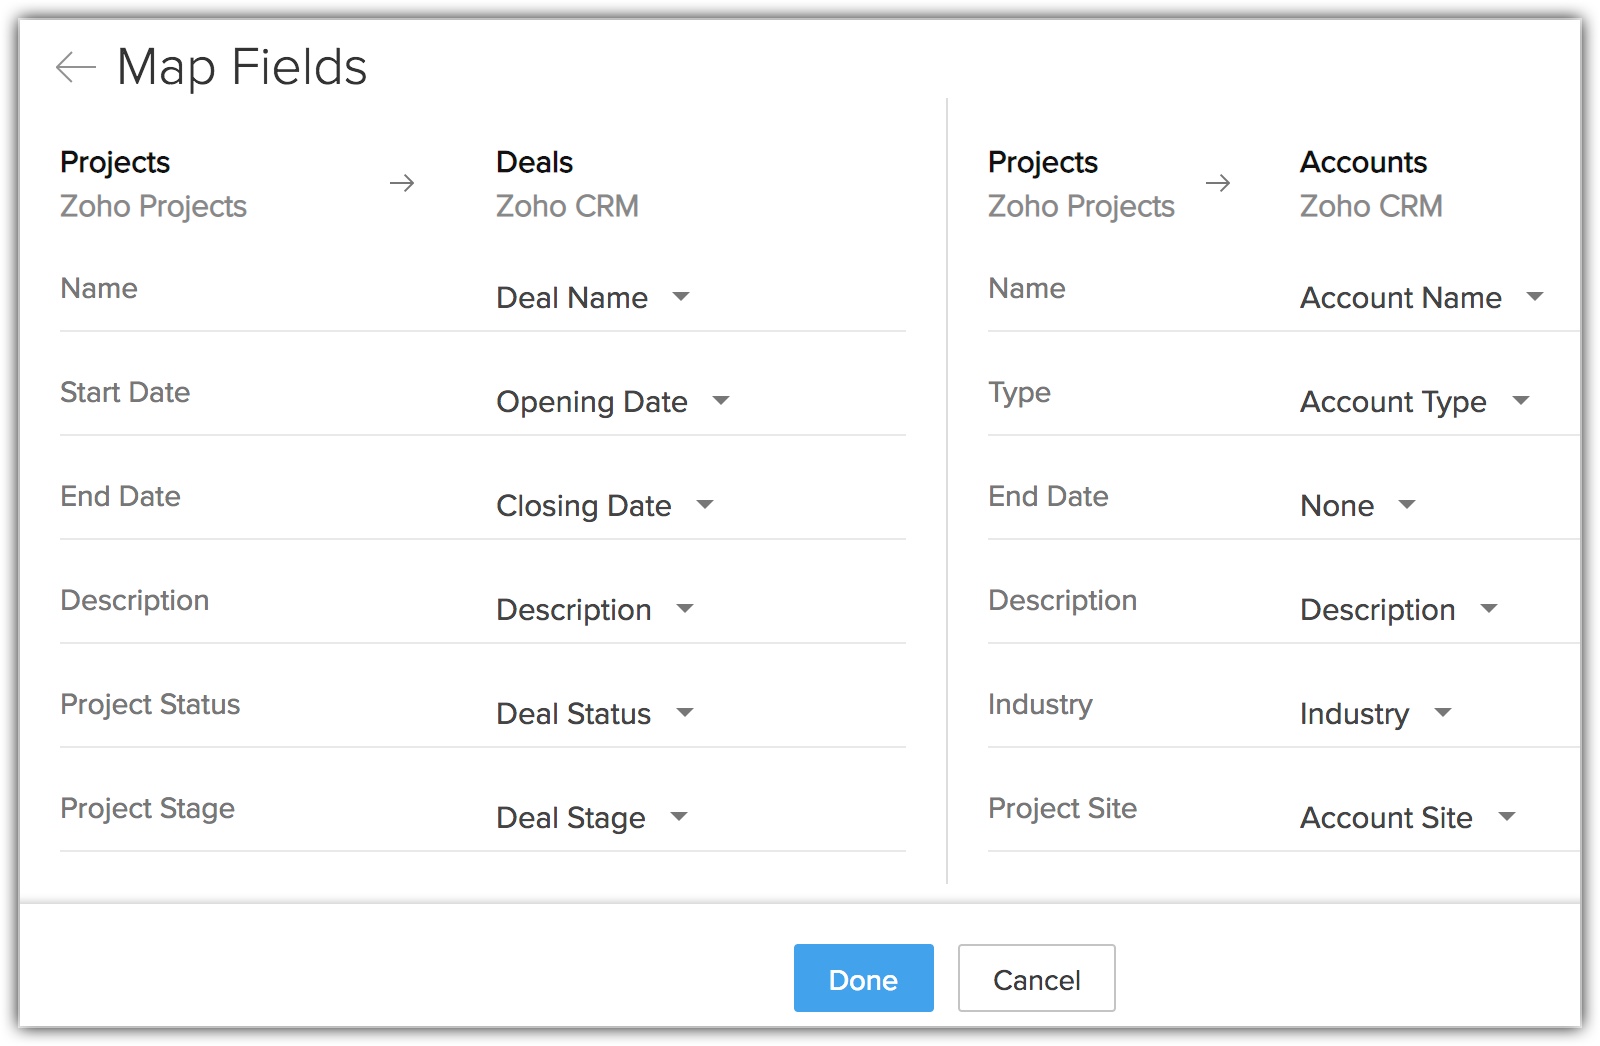Open the Deal Status dropdown
Image resolution: width=1600 pixels, height=1046 pixels.
(x=594, y=714)
